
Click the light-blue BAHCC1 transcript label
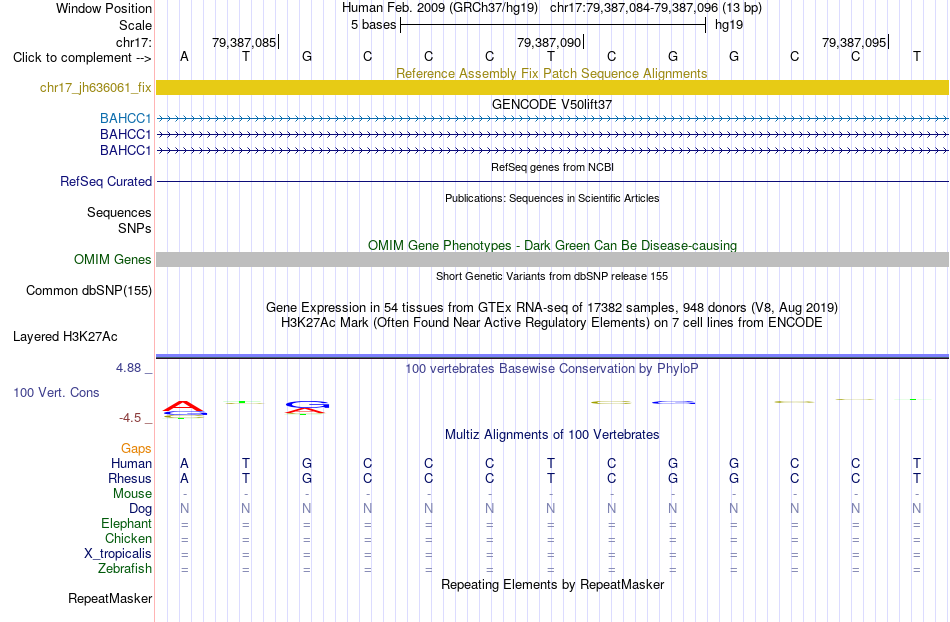click(125, 118)
